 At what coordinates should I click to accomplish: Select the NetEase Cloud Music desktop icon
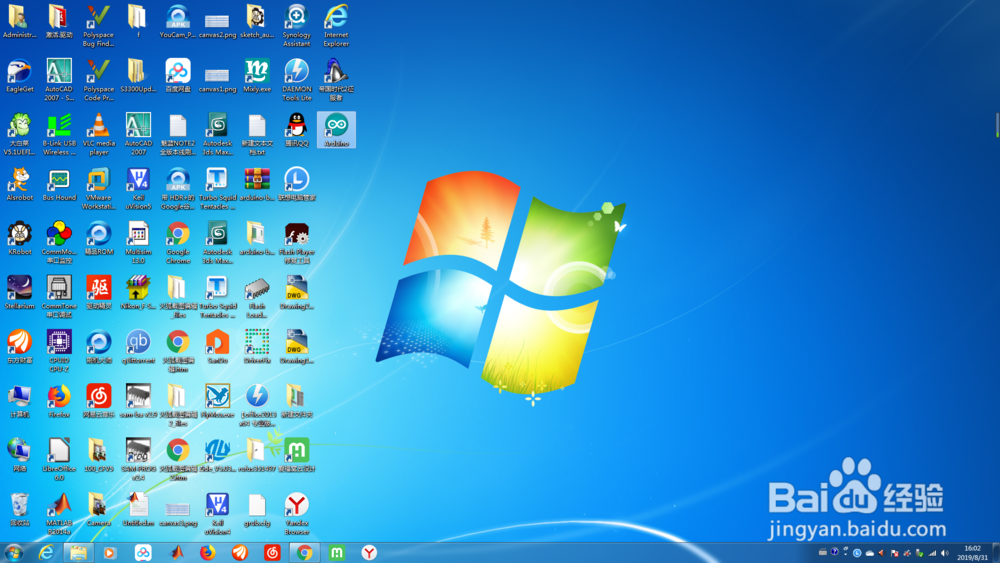click(98, 401)
